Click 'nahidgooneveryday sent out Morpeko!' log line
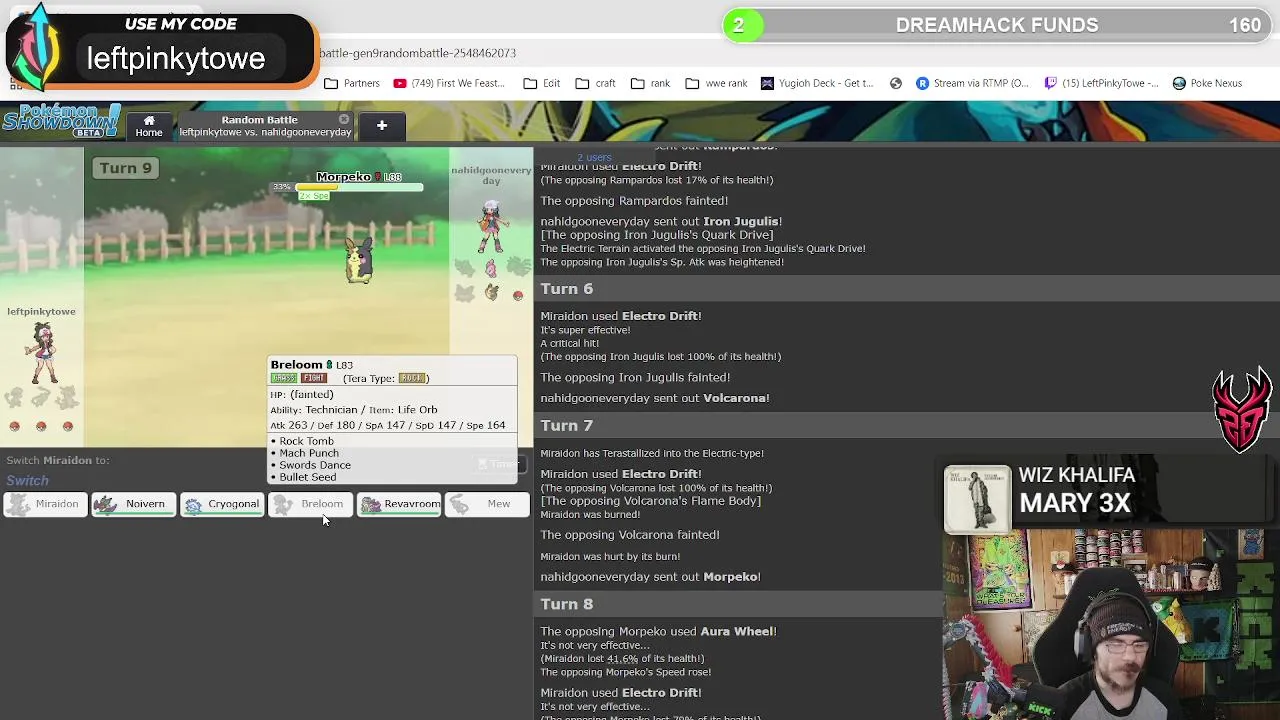The image size is (1280, 720). tap(650, 577)
